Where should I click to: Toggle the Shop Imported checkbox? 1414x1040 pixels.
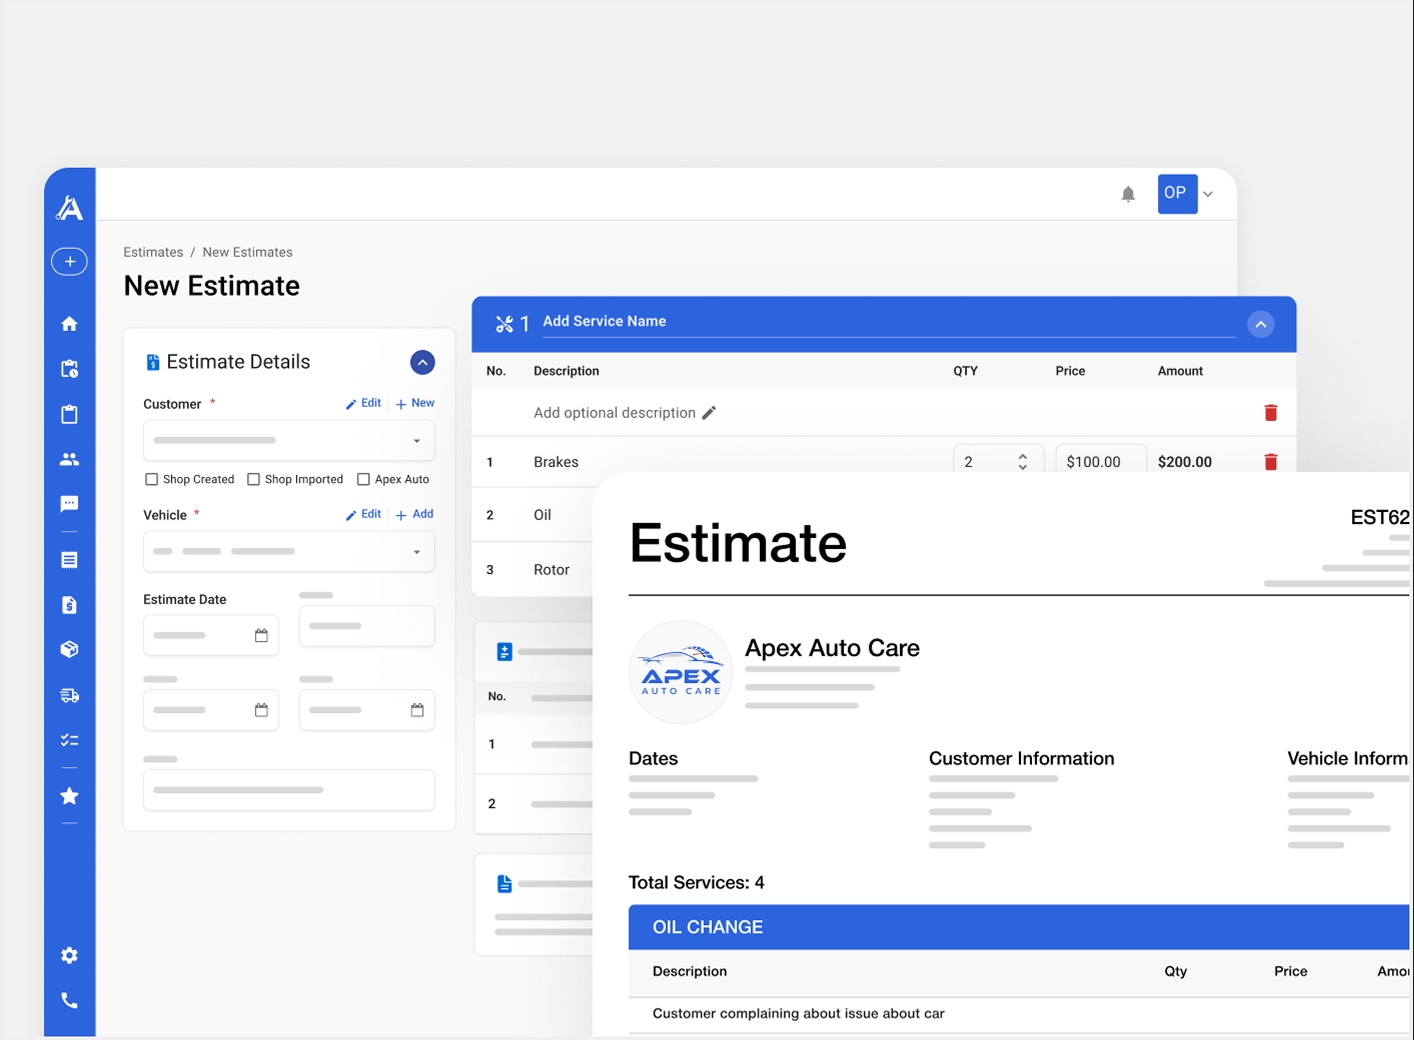254,479
